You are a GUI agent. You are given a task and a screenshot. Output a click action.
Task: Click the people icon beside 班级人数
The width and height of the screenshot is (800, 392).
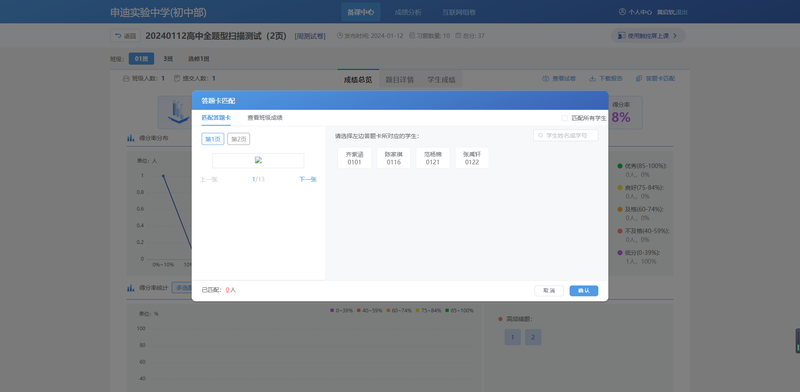coord(126,79)
